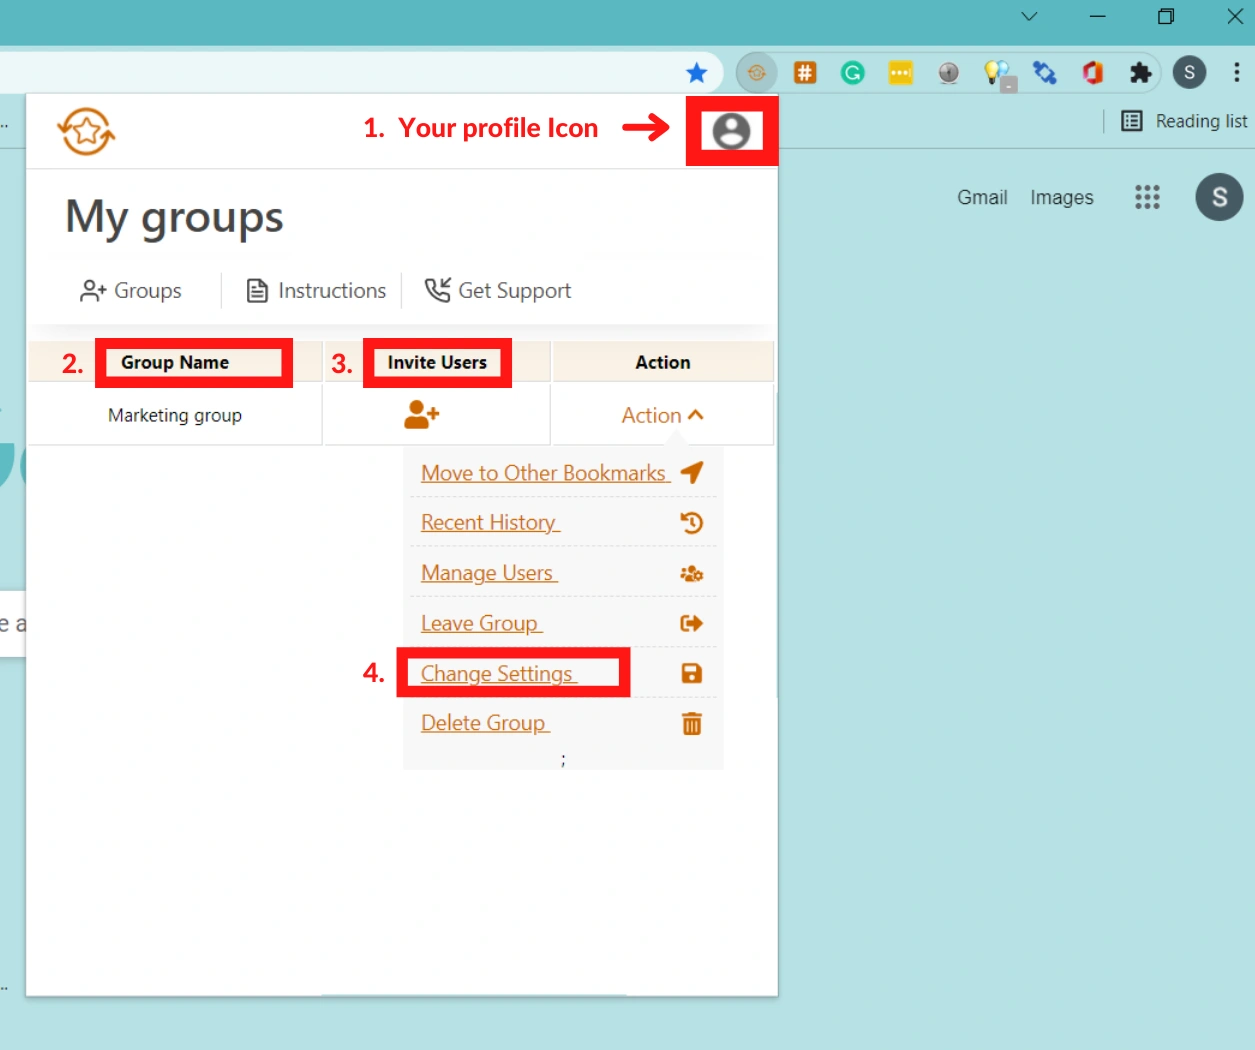Open the Google apps grid
Screen dimensions: 1255x1050
point(1147,197)
